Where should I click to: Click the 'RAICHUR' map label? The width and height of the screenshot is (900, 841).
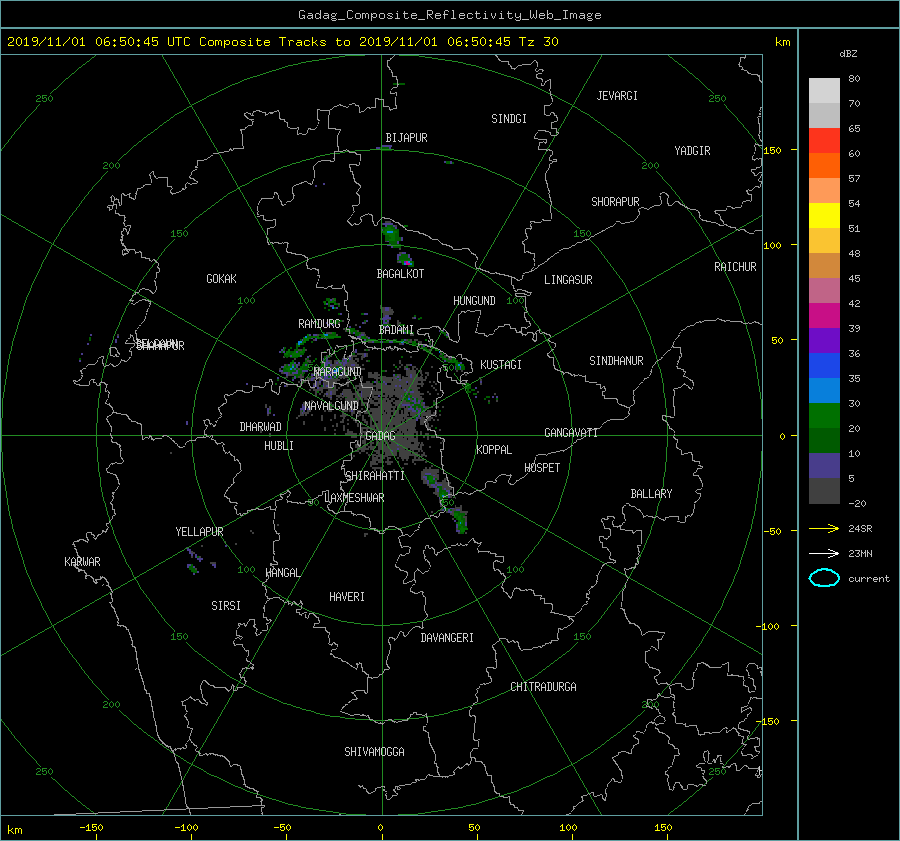pyautogui.click(x=735, y=267)
